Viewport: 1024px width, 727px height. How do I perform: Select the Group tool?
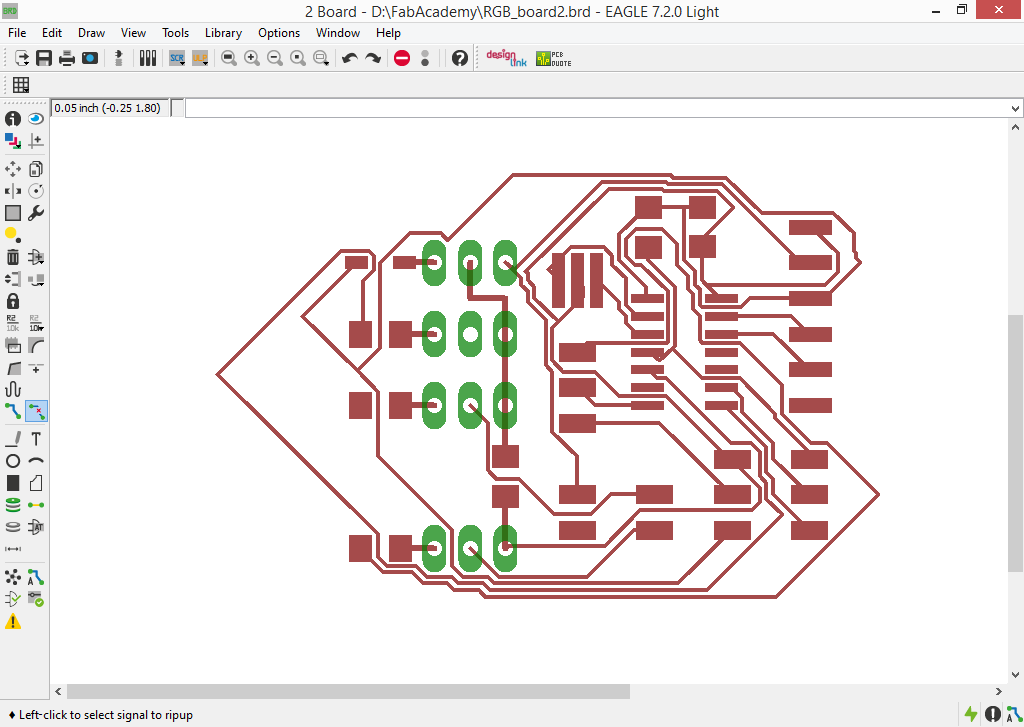click(12, 213)
